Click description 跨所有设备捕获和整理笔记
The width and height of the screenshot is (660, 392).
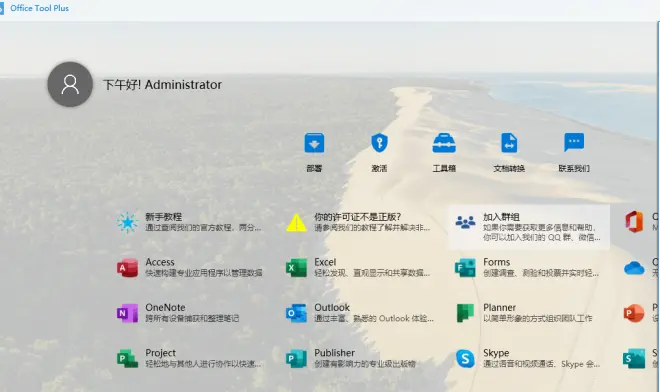coord(192,318)
